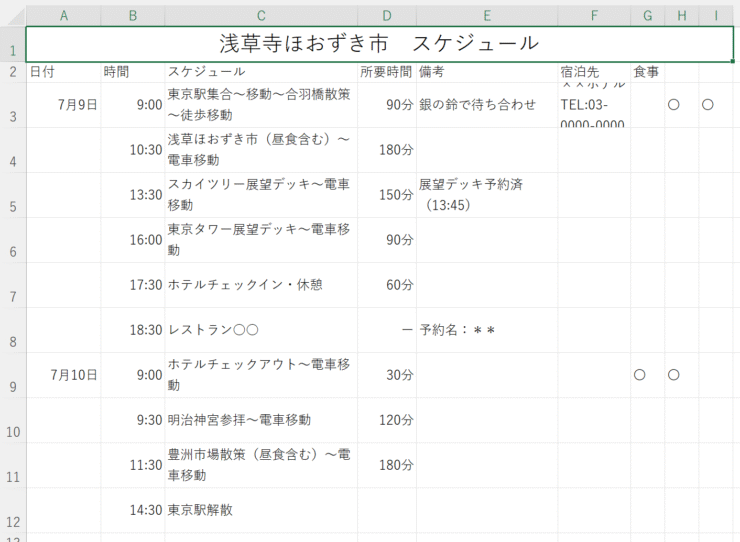
Task: Click the 10:30 time cell
Action: tap(133, 150)
